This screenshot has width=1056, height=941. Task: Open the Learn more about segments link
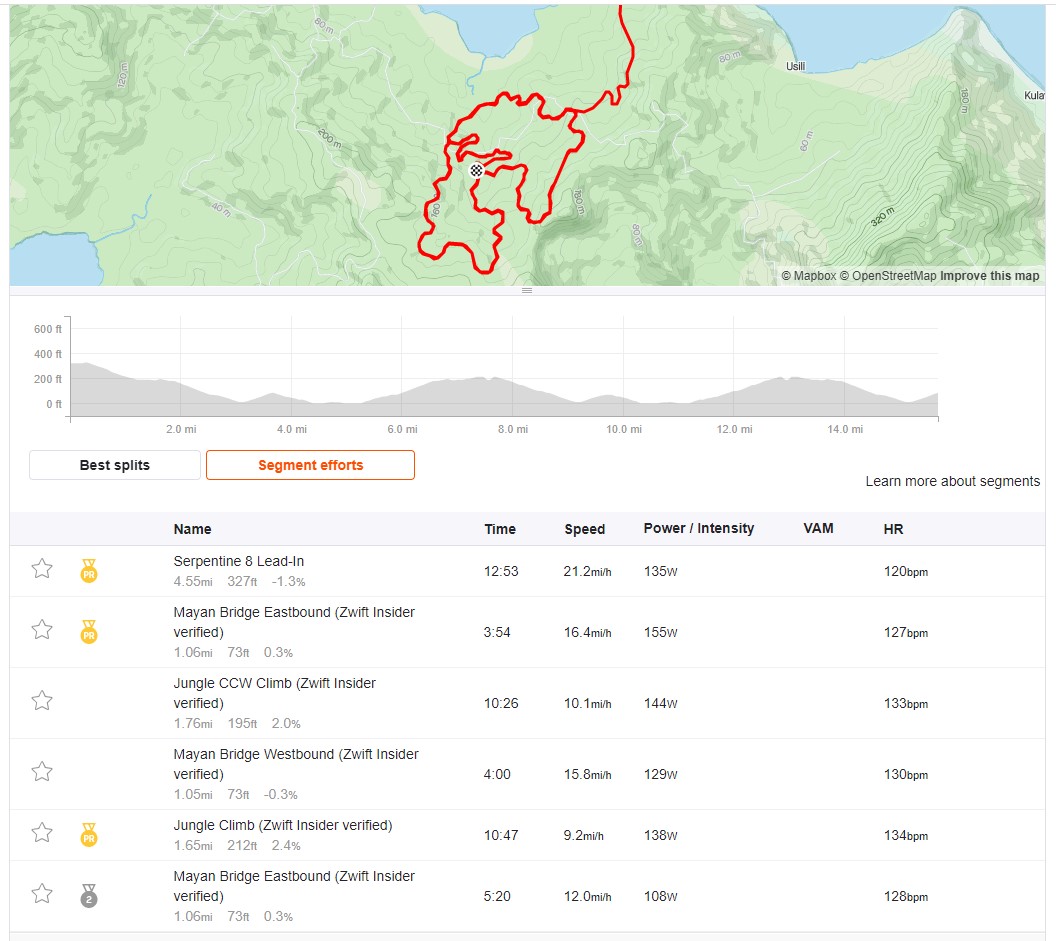952,481
